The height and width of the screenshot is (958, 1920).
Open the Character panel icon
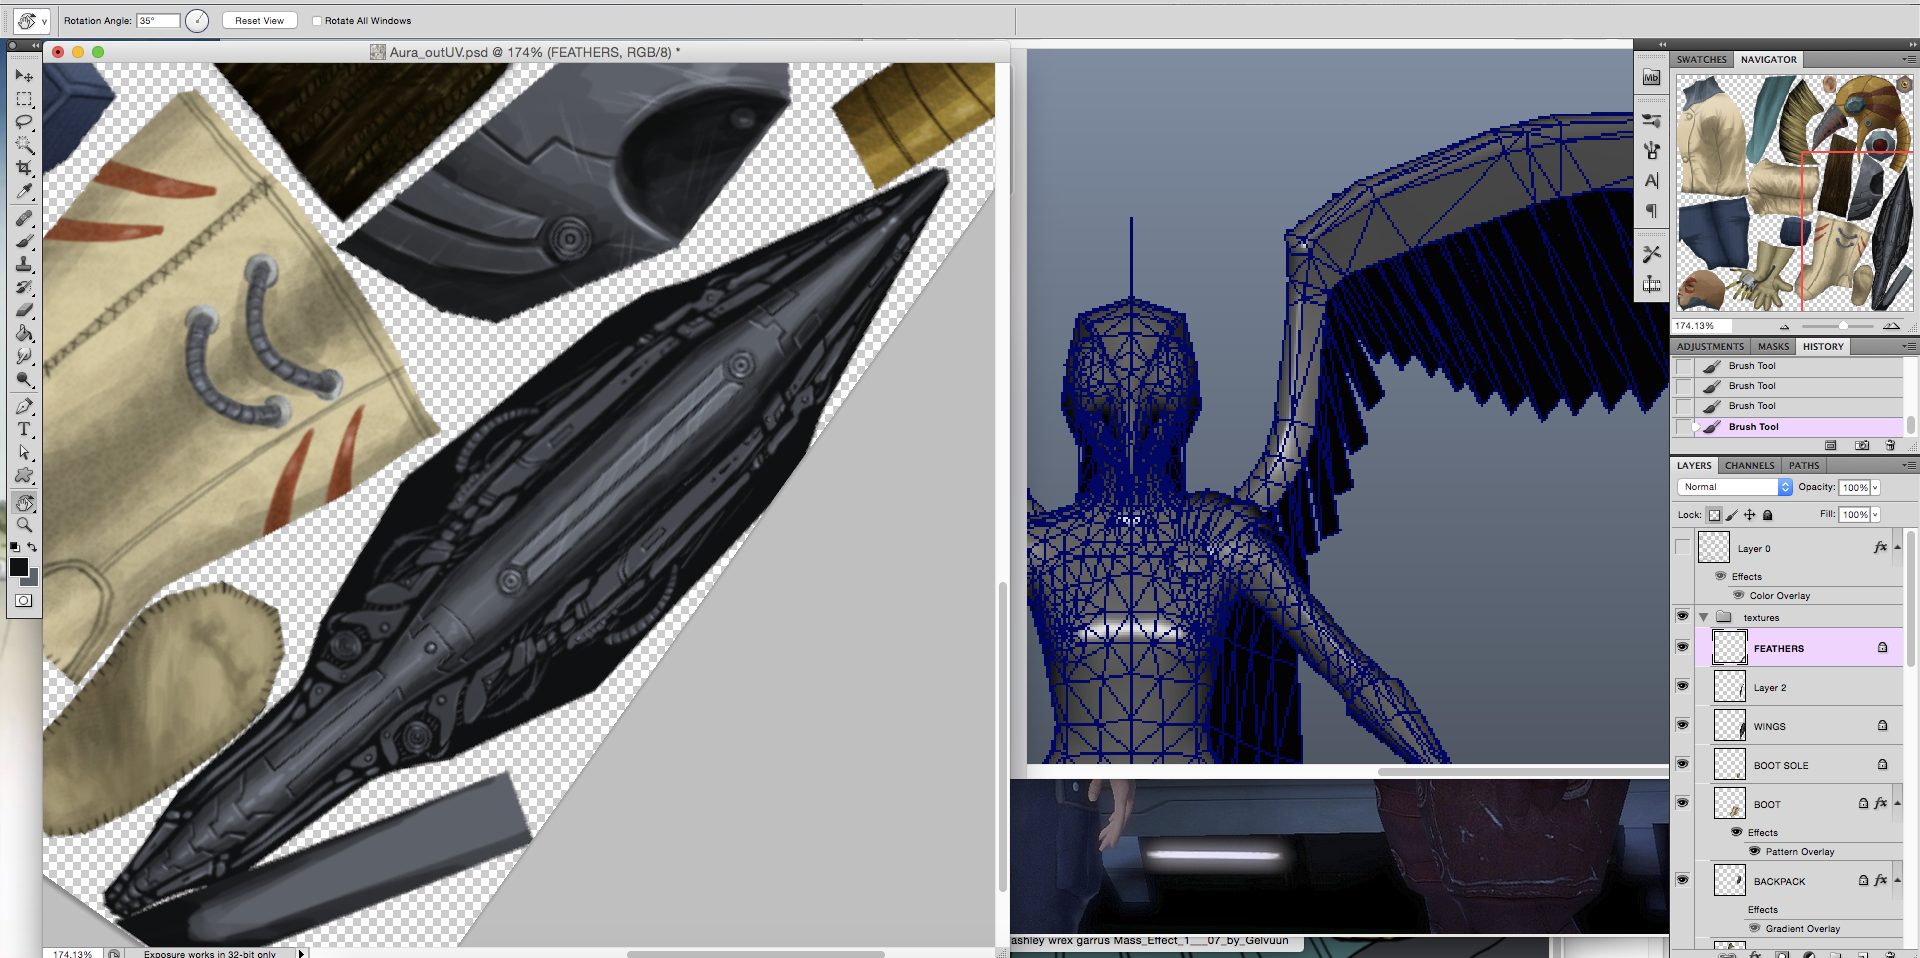(1651, 181)
